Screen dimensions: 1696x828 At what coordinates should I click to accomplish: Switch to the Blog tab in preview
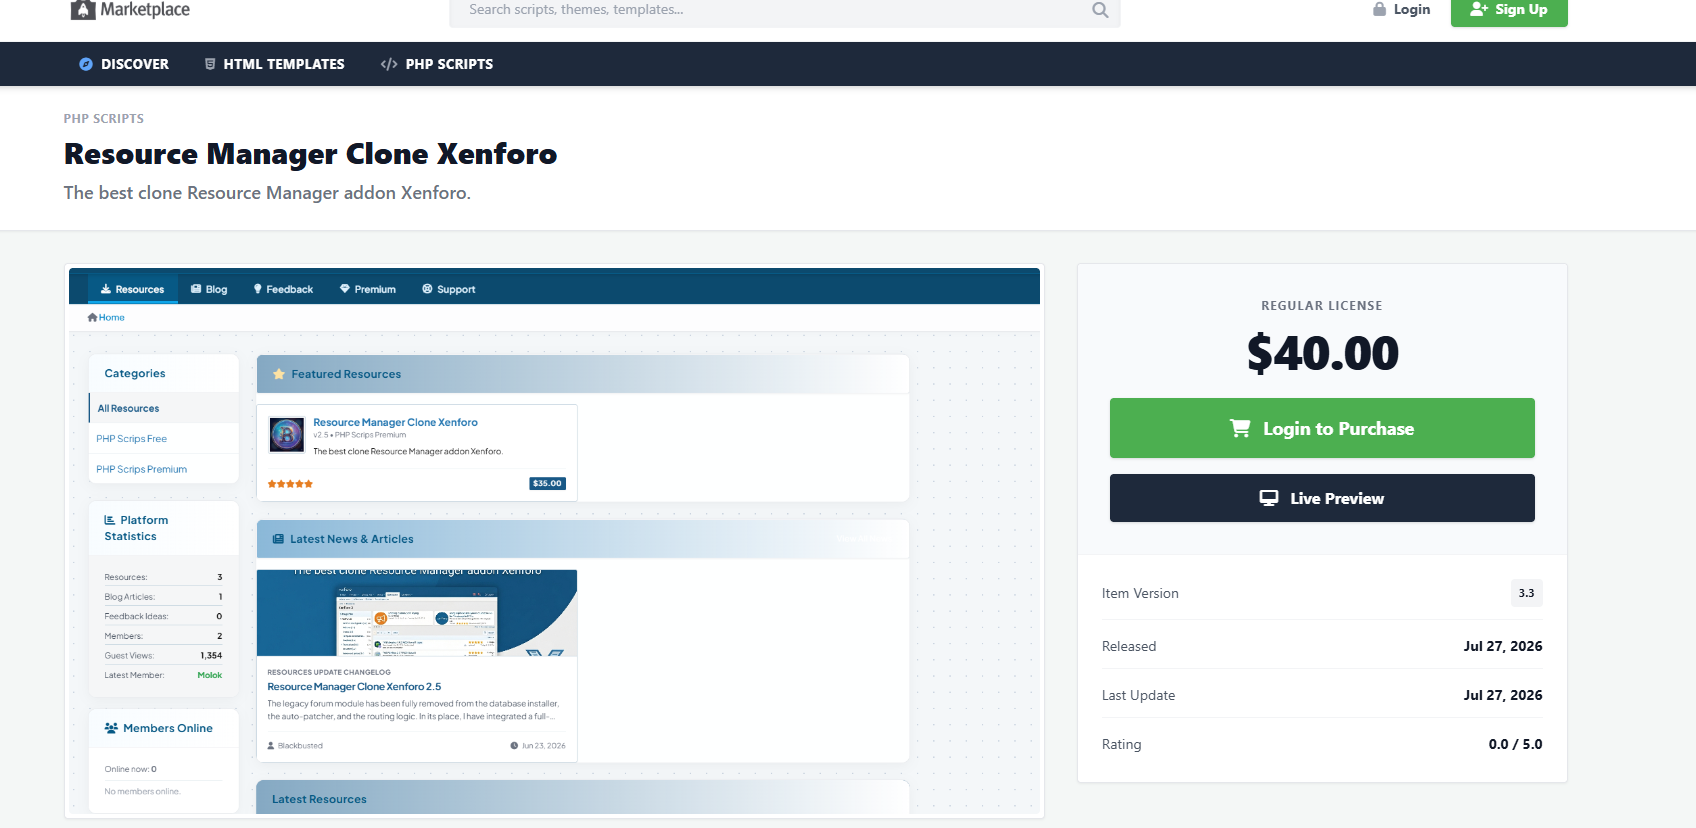[209, 289]
